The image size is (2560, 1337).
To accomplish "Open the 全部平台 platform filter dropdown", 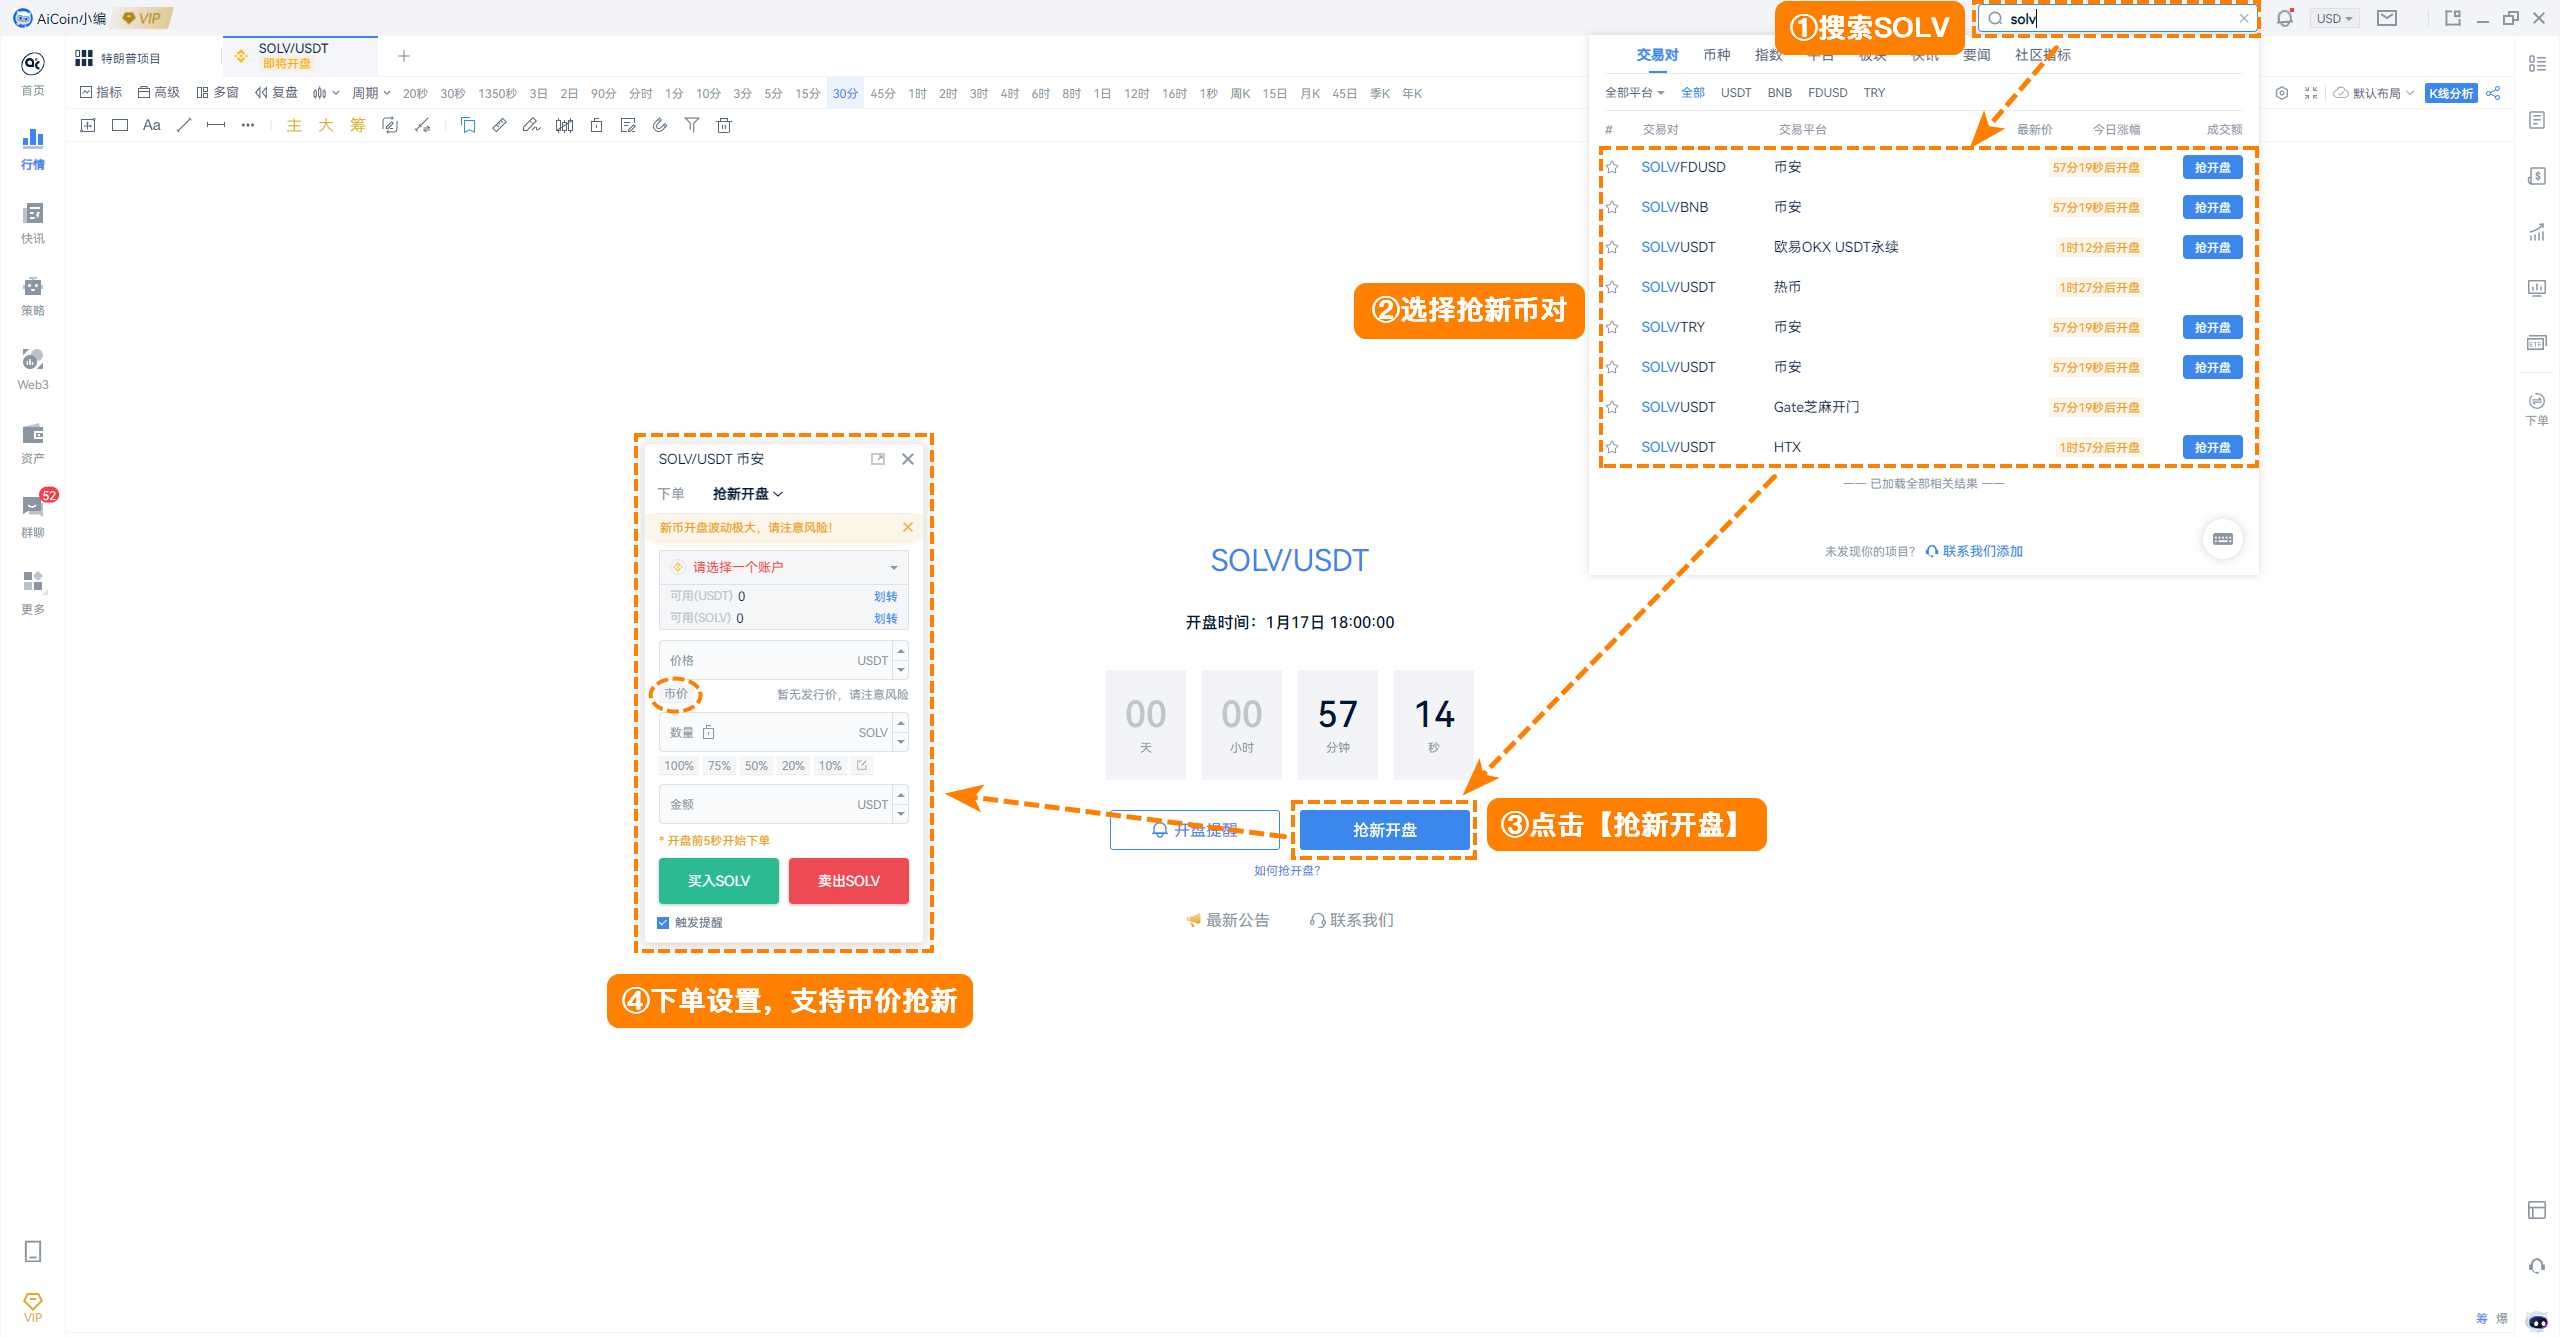I will coord(1634,93).
